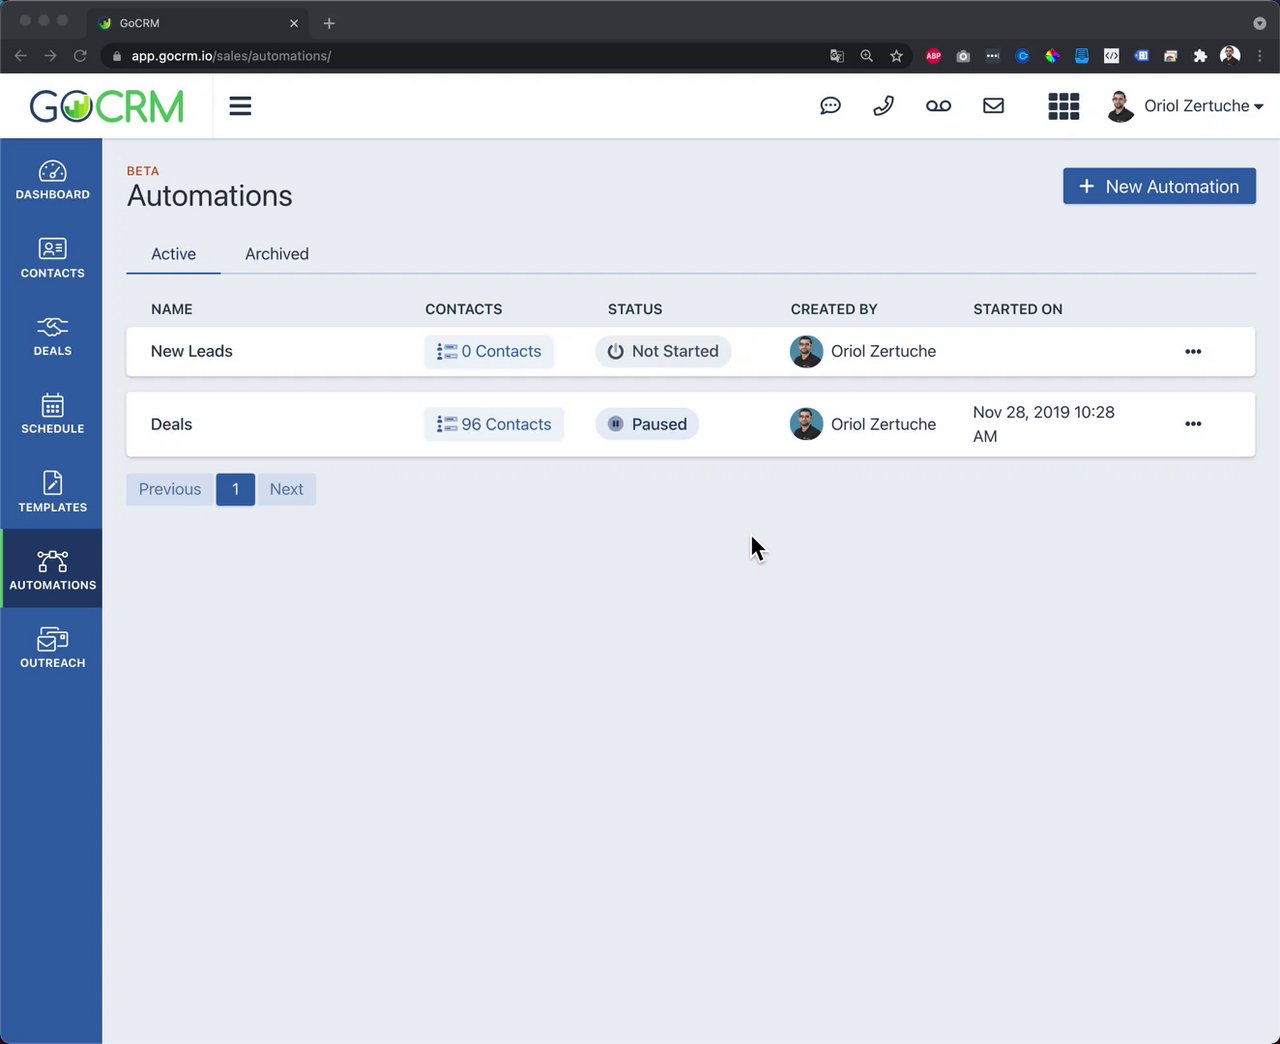Click the STARTED ON column header
This screenshot has height=1044, width=1280.
pos(1017,309)
